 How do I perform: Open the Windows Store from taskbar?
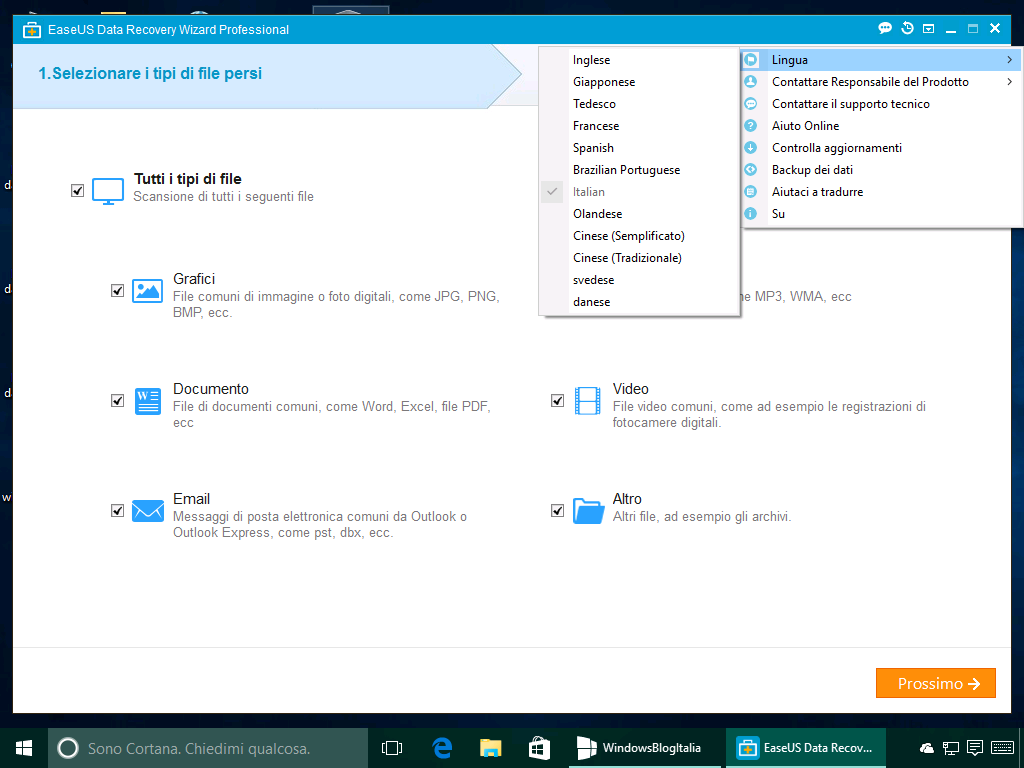(539, 748)
